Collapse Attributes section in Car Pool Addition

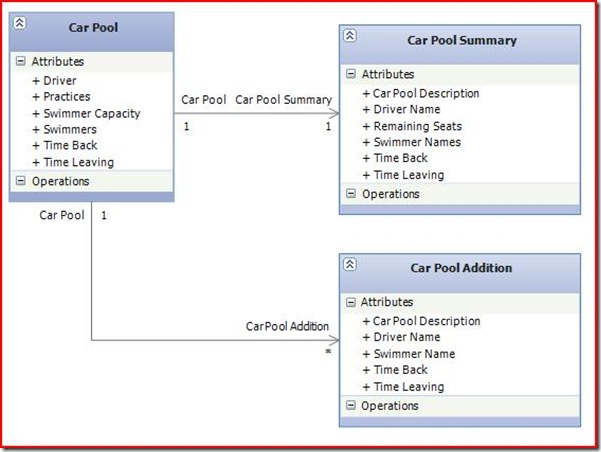pos(350,302)
